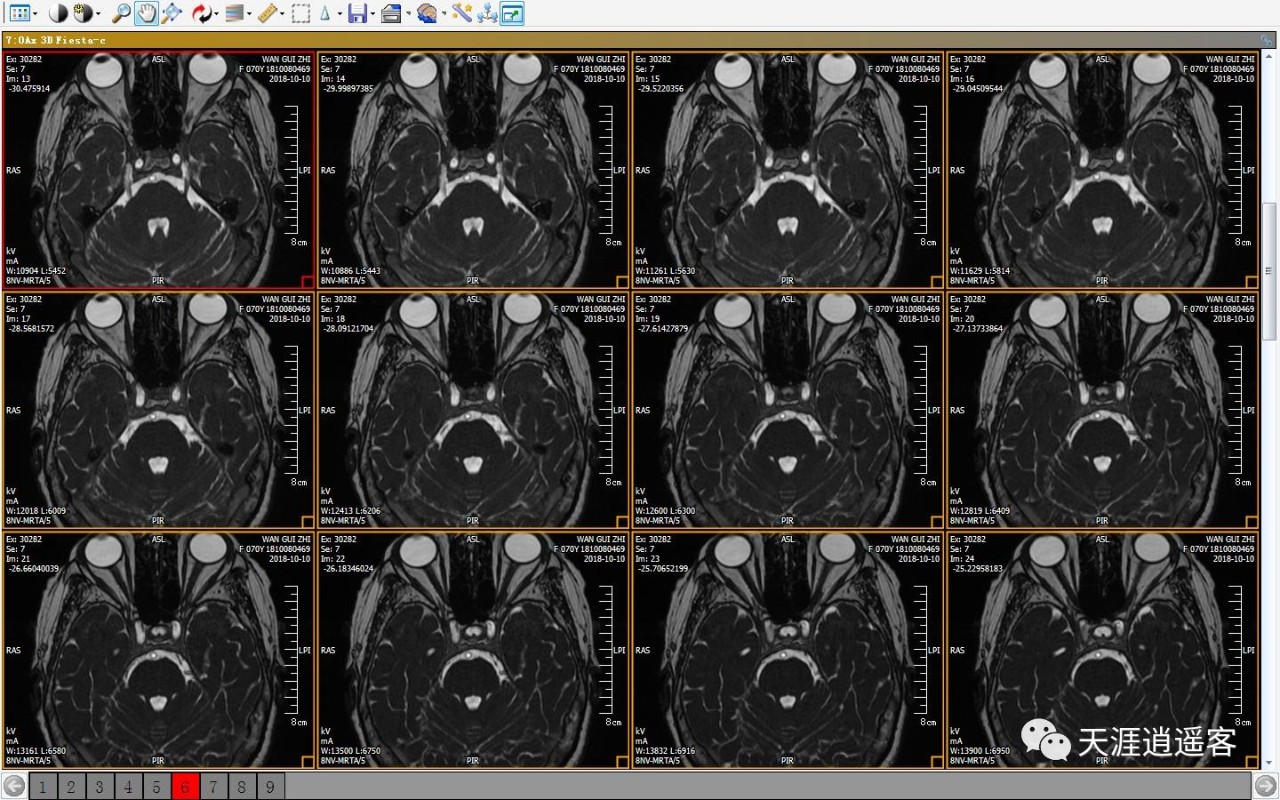Image resolution: width=1280 pixels, height=800 pixels.
Task: Select MRI image Im: 16 thumbnail
Action: click(1103, 170)
